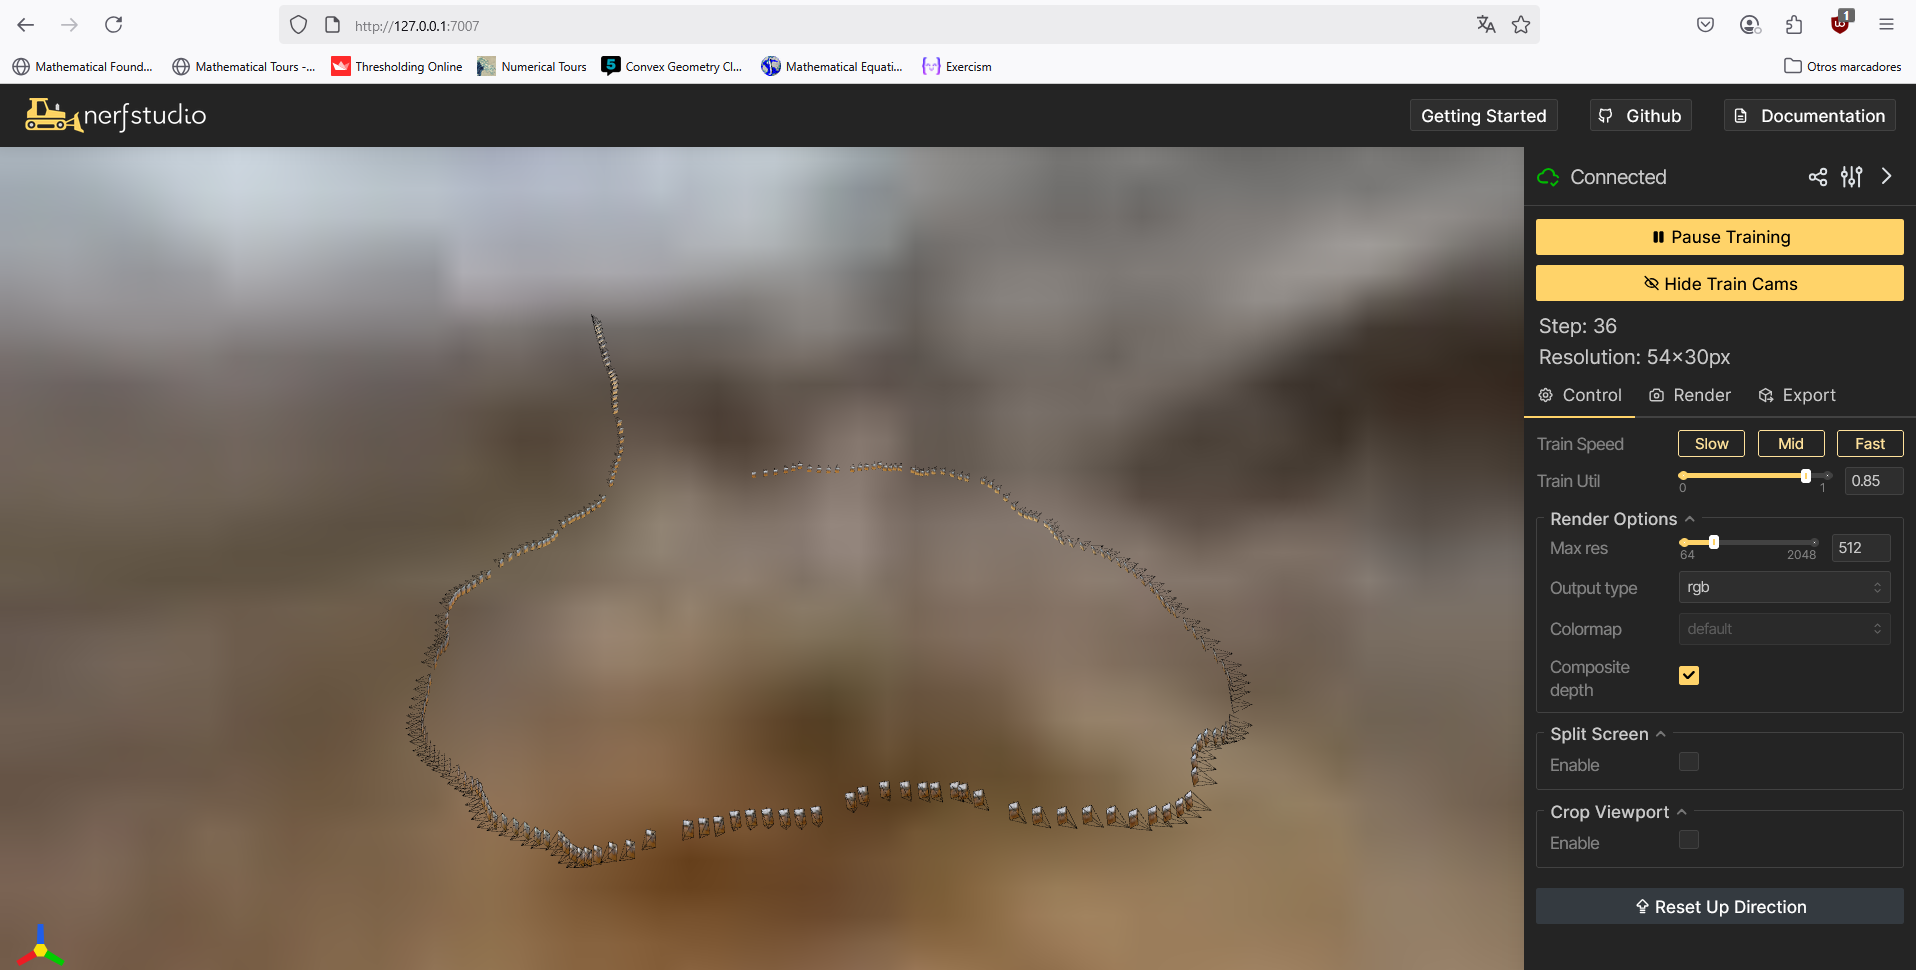Image resolution: width=1916 pixels, height=970 pixels.
Task: Collapse the side panel with the chevron arrow
Action: 1886,176
